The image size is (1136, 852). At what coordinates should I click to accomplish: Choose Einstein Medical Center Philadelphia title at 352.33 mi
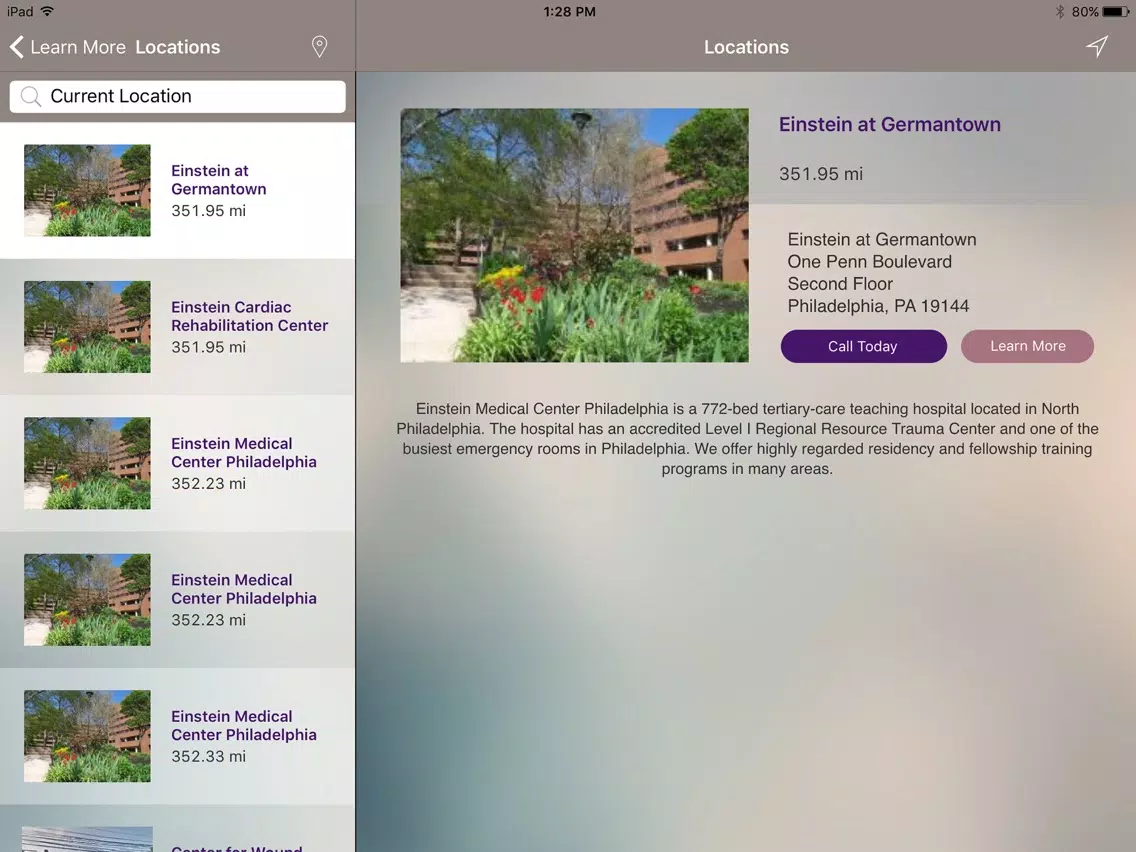243,725
